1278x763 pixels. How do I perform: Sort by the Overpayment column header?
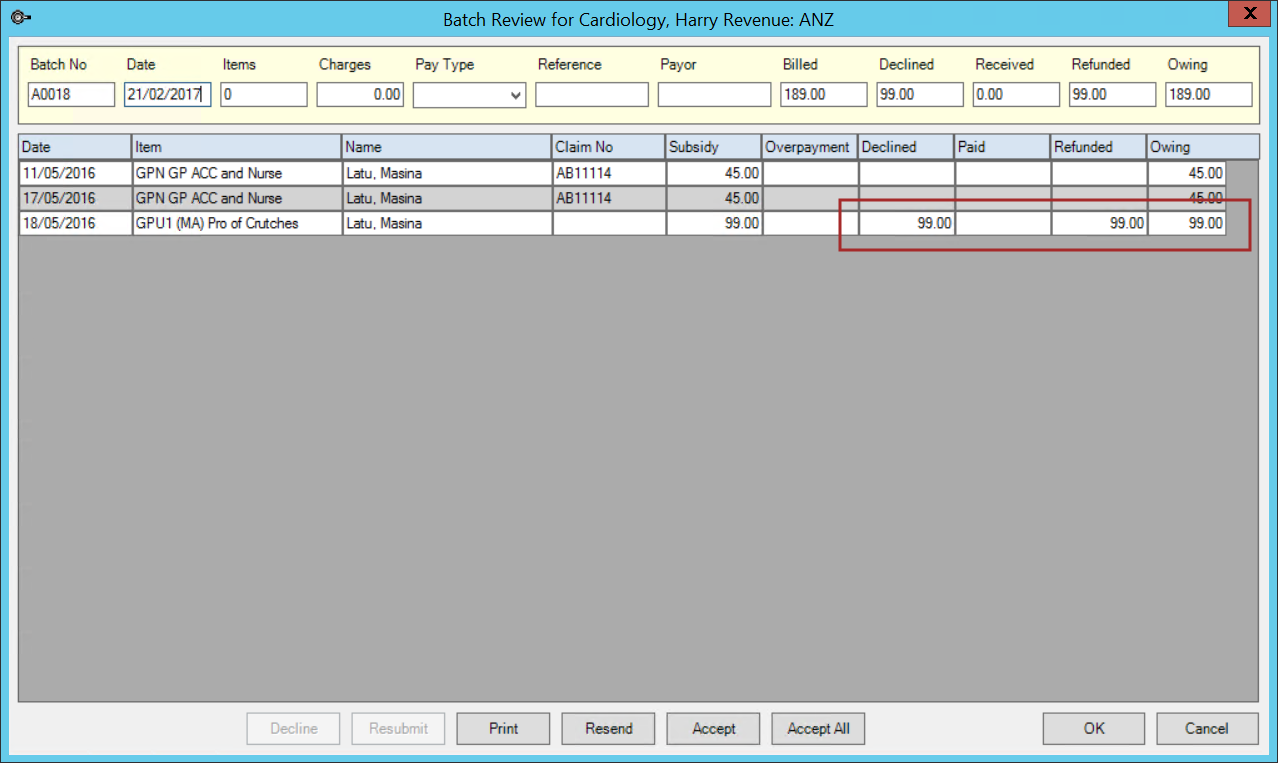tap(810, 147)
